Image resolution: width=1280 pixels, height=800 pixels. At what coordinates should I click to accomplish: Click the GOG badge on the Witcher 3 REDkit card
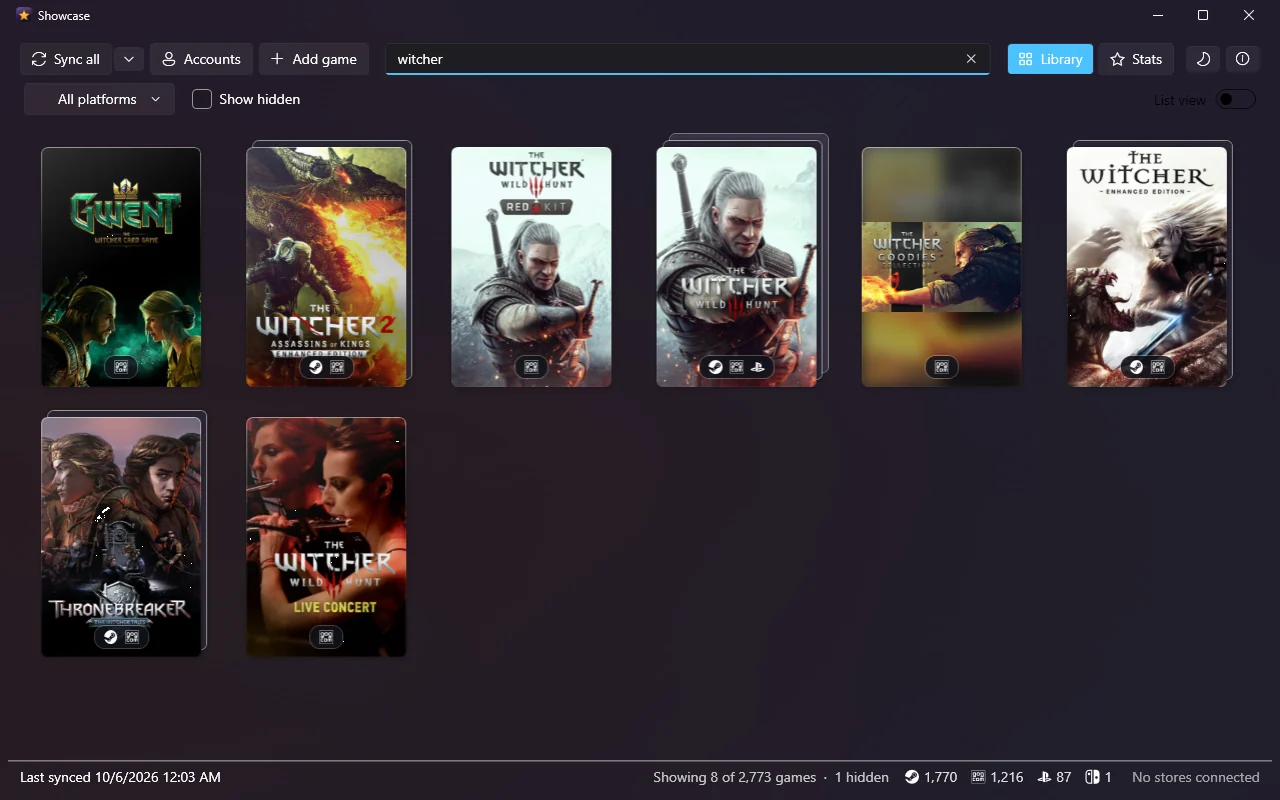click(x=531, y=367)
